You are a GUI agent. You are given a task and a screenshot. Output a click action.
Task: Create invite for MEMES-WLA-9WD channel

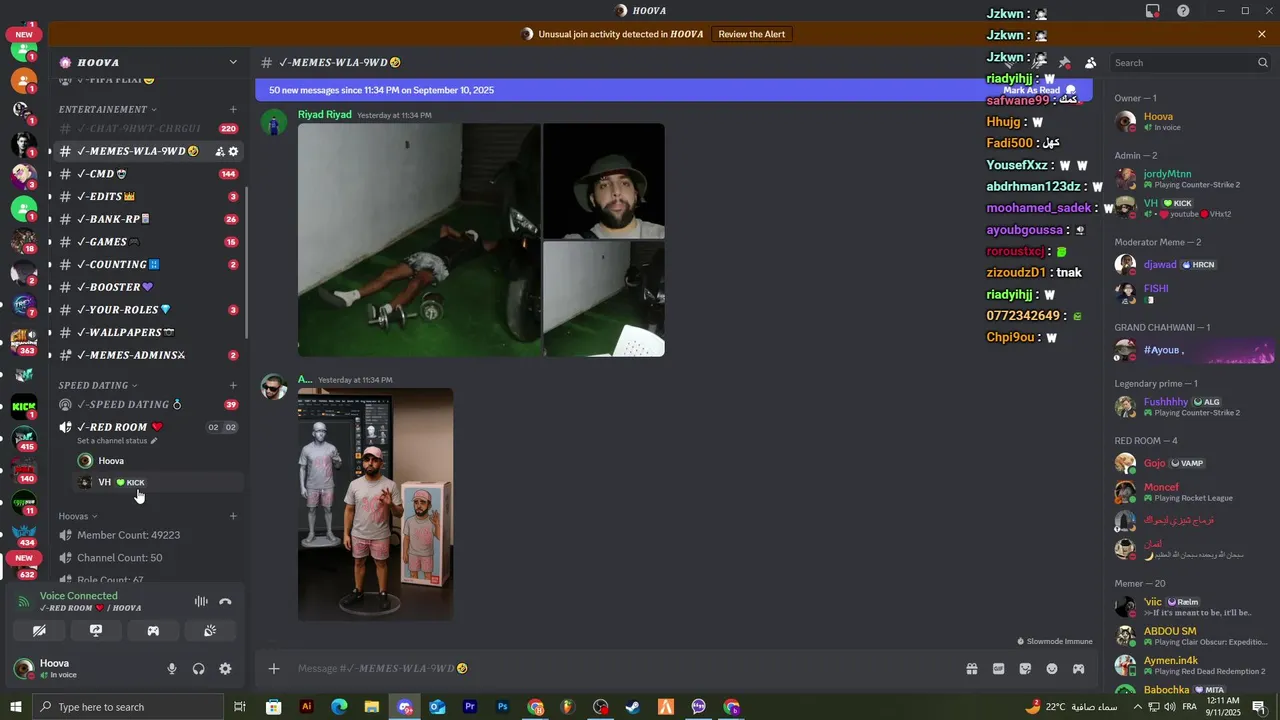[219, 151]
